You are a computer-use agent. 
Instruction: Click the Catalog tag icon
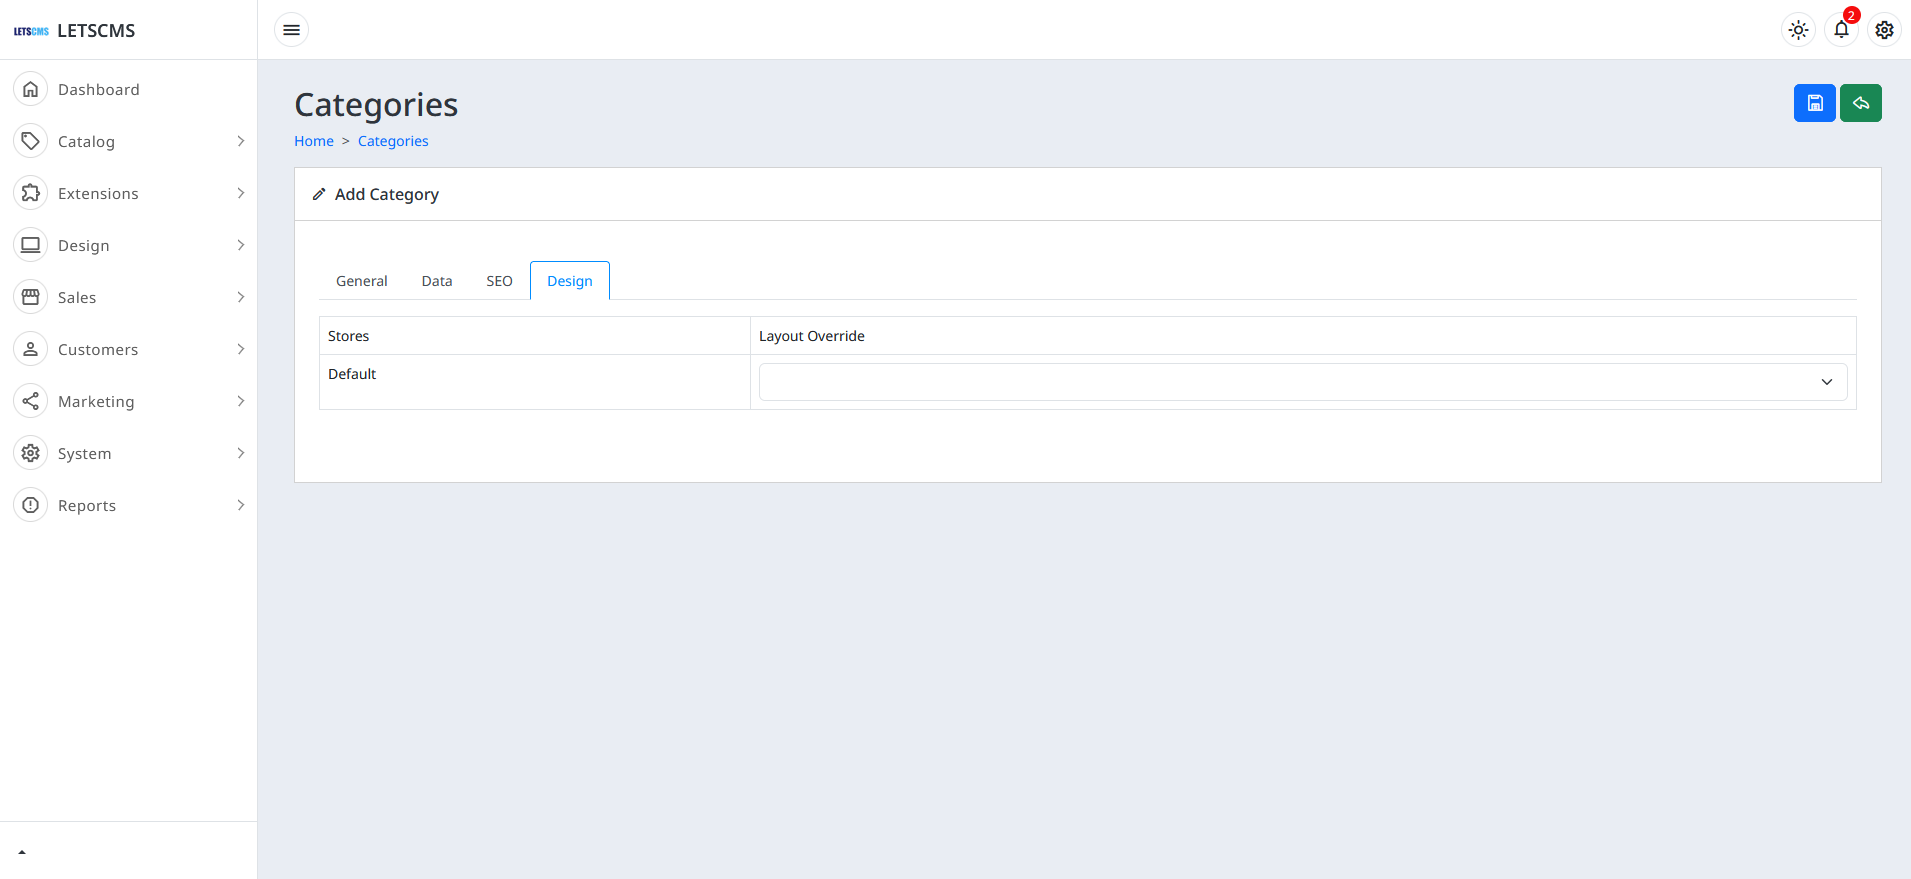pyautogui.click(x=31, y=141)
